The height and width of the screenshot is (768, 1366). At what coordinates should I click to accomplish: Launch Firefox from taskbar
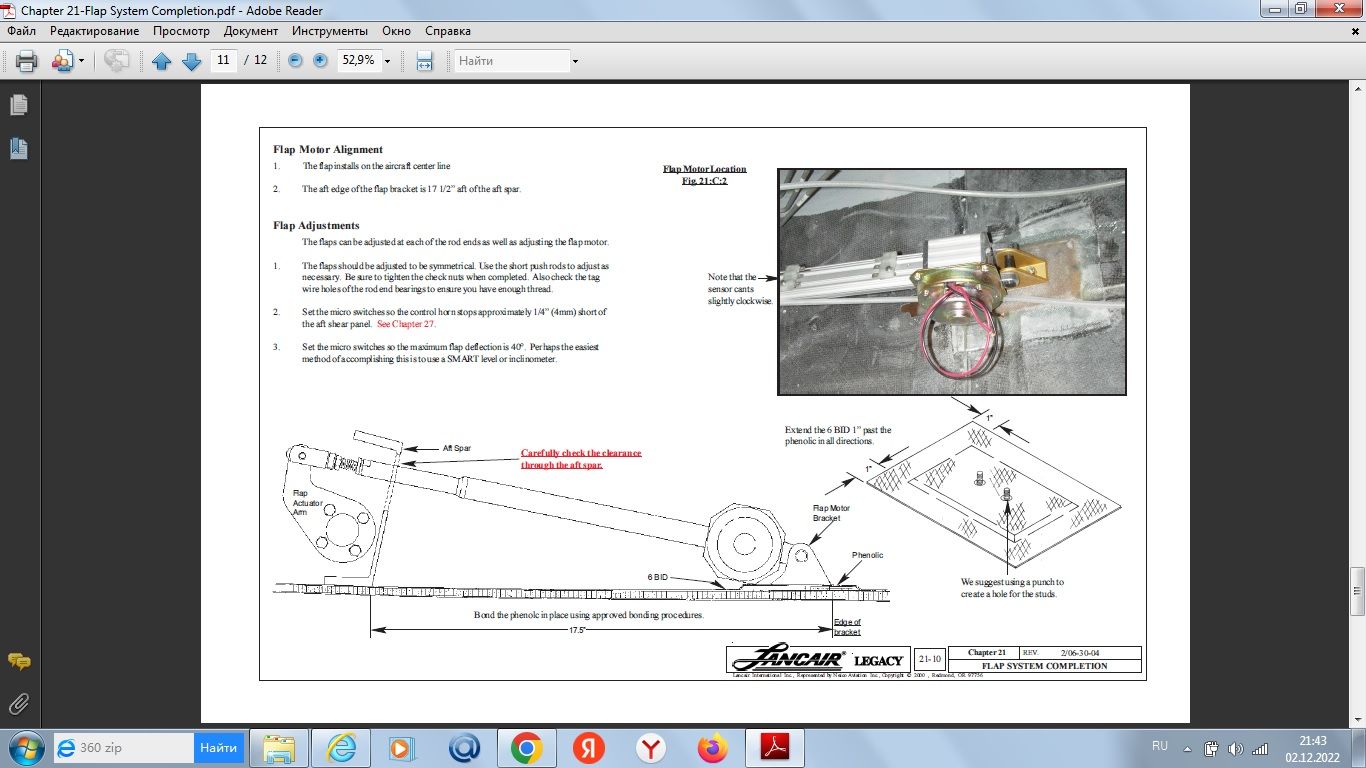(713, 748)
